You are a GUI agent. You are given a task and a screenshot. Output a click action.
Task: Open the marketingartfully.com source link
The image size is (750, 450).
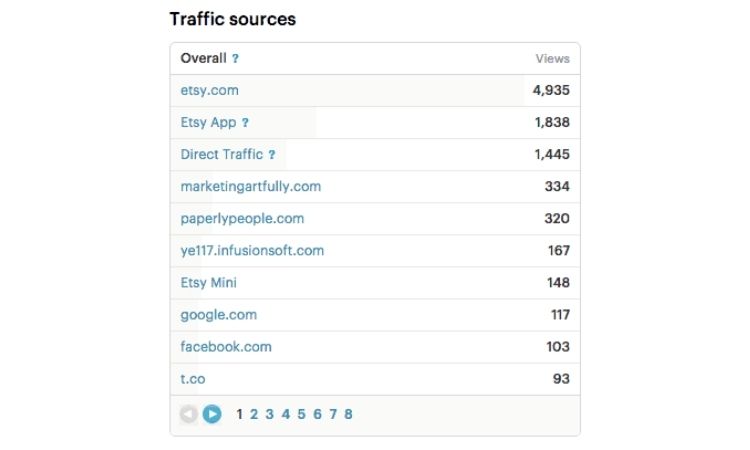pyautogui.click(x=251, y=187)
